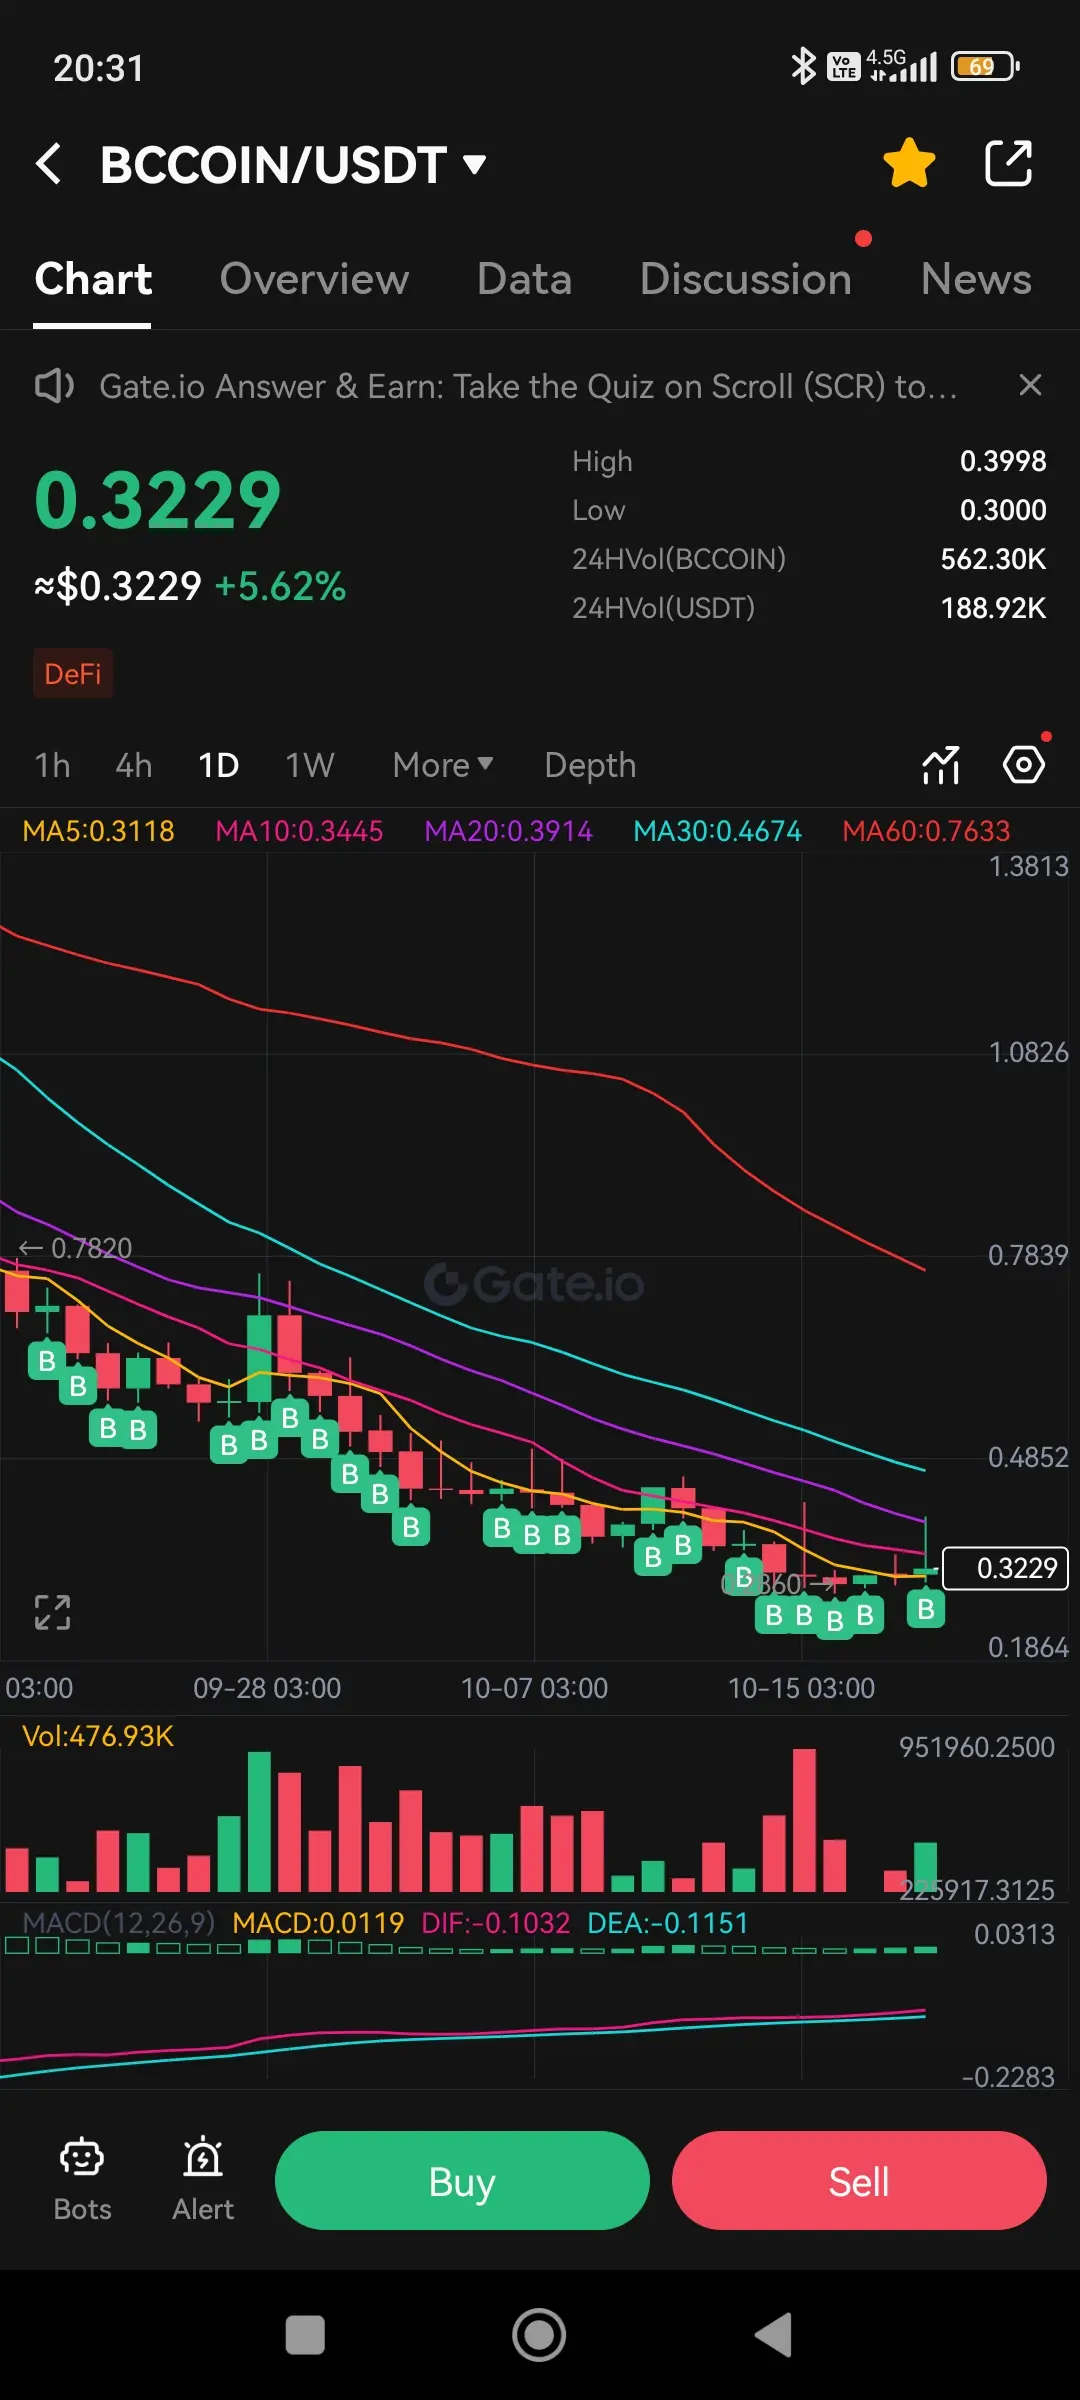Tap the share icon
The height and width of the screenshot is (2400, 1080).
click(x=1008, y=163)
